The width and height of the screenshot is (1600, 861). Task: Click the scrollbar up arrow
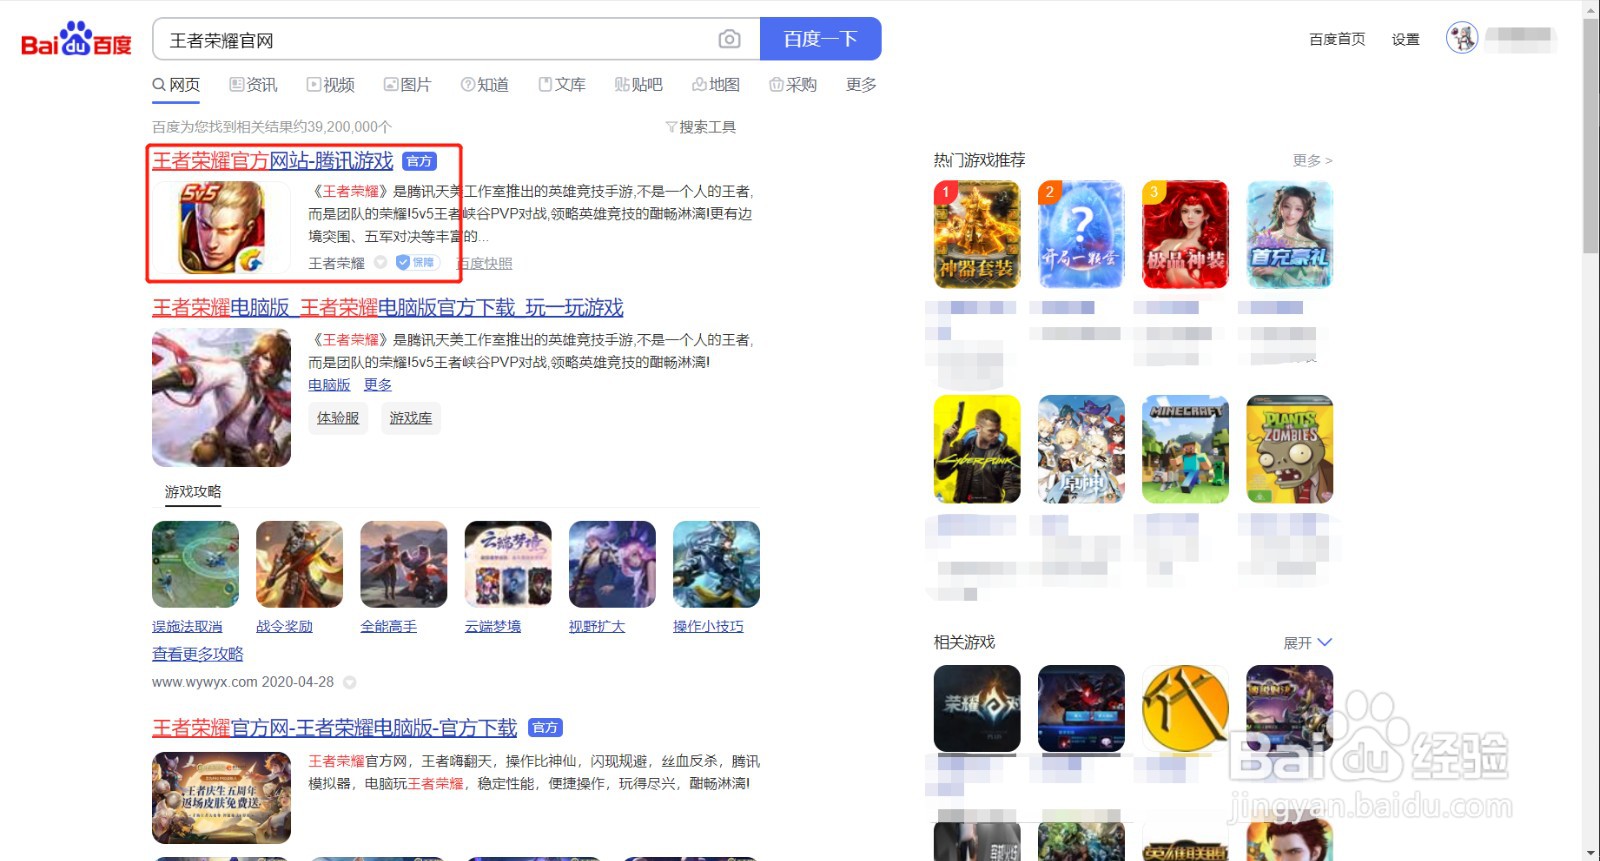pyautogui.click(x=1591, y=8)
